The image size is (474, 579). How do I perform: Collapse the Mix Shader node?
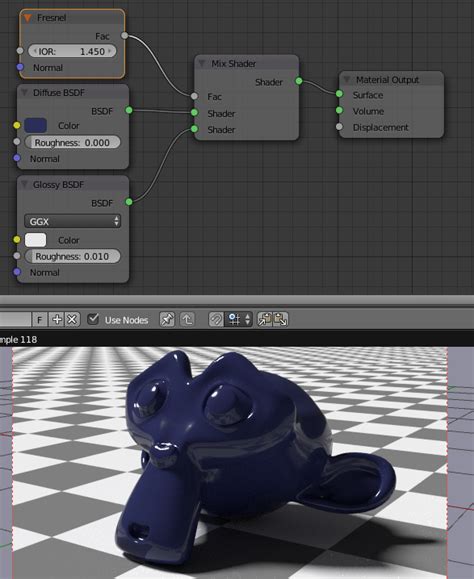202,63
